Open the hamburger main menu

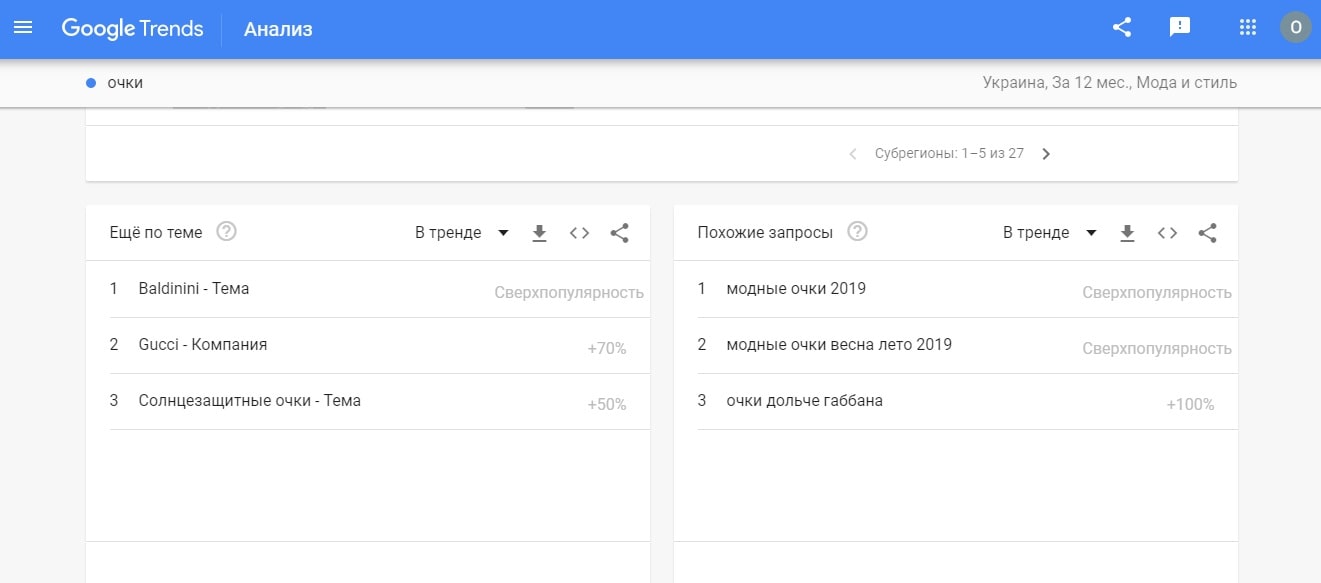point(23,28)
